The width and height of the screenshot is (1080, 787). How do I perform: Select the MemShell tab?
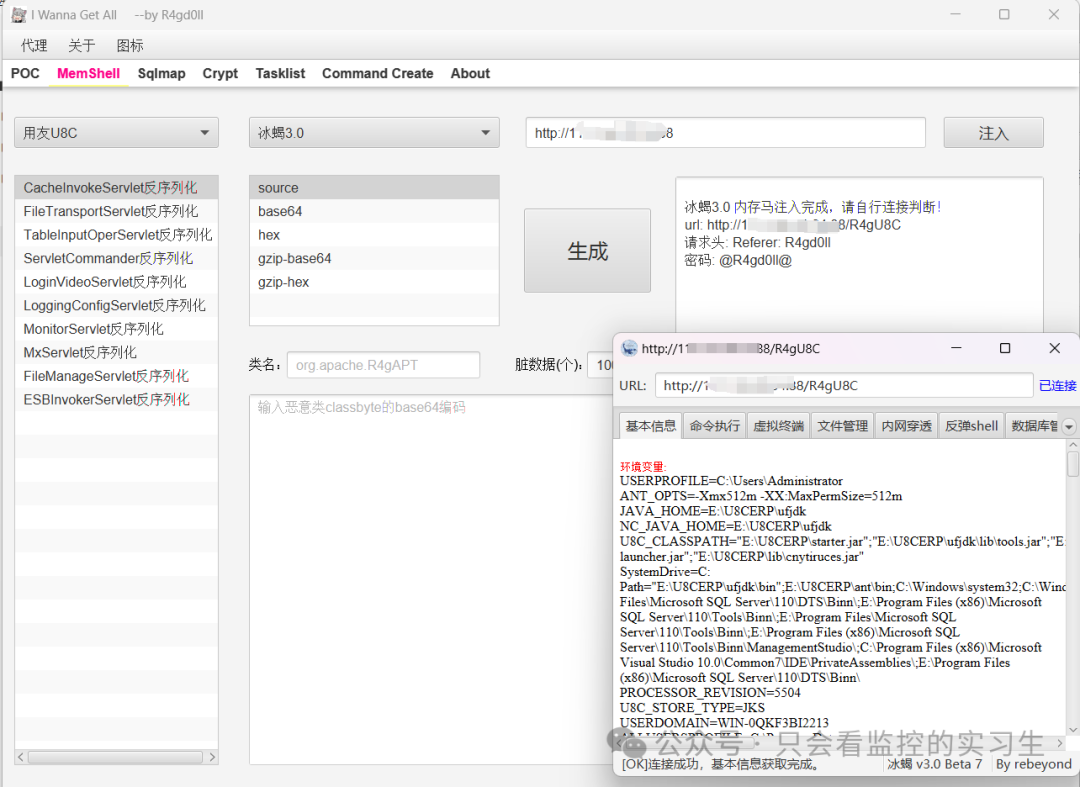88,73
